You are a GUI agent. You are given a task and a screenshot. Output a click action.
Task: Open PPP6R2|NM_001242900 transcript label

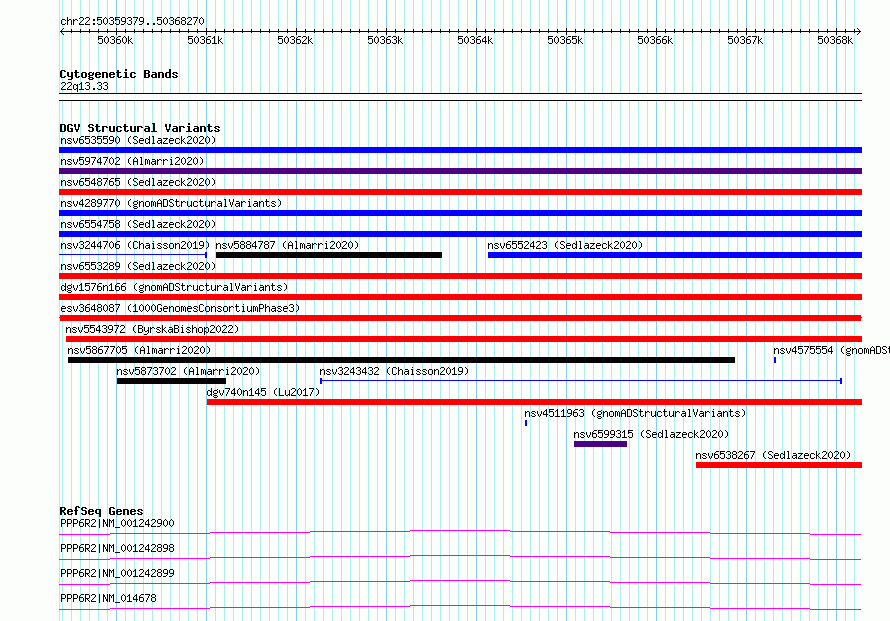pos(117,523)
